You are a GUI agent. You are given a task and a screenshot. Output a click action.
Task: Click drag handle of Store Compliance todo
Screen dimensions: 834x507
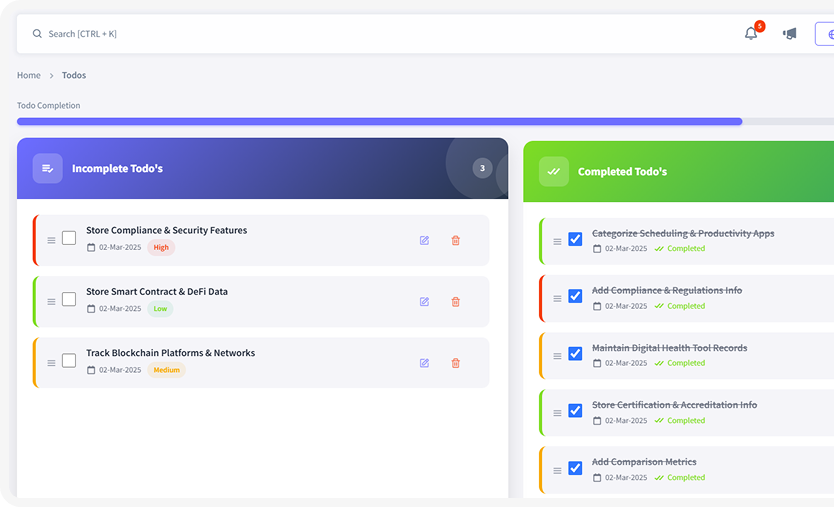tap(52, 240)
